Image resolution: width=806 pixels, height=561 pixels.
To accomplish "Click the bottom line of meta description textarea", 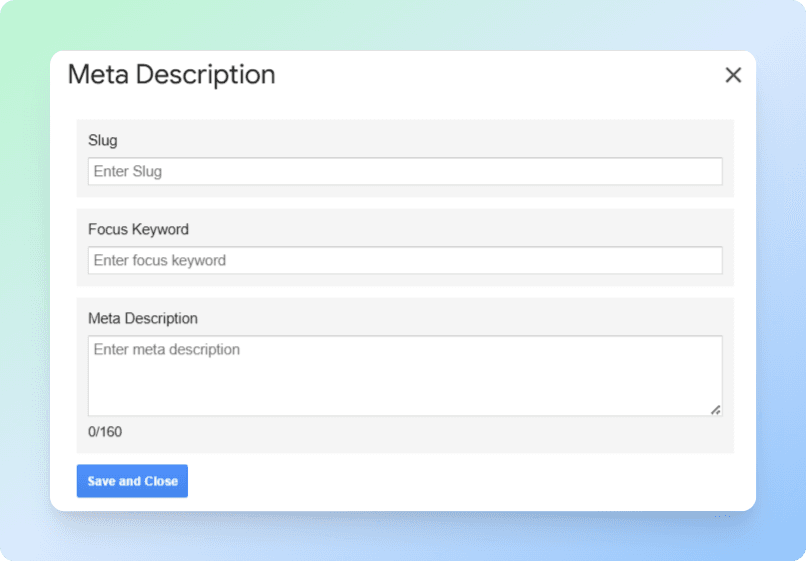I will [x=400, y=404].
